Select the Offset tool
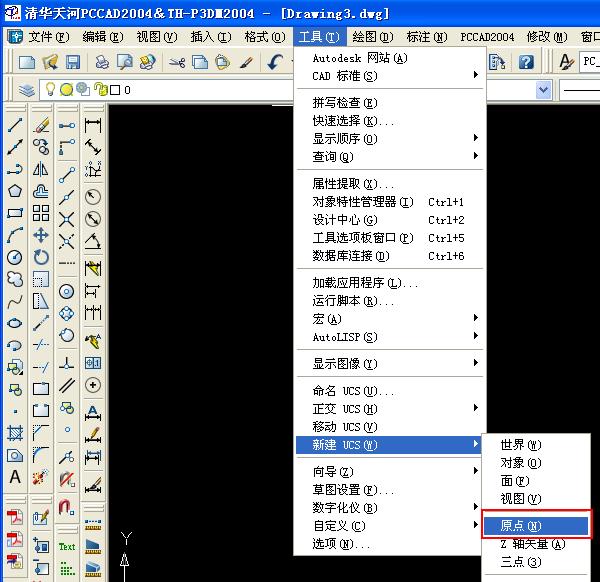 [x=41, y=191]
